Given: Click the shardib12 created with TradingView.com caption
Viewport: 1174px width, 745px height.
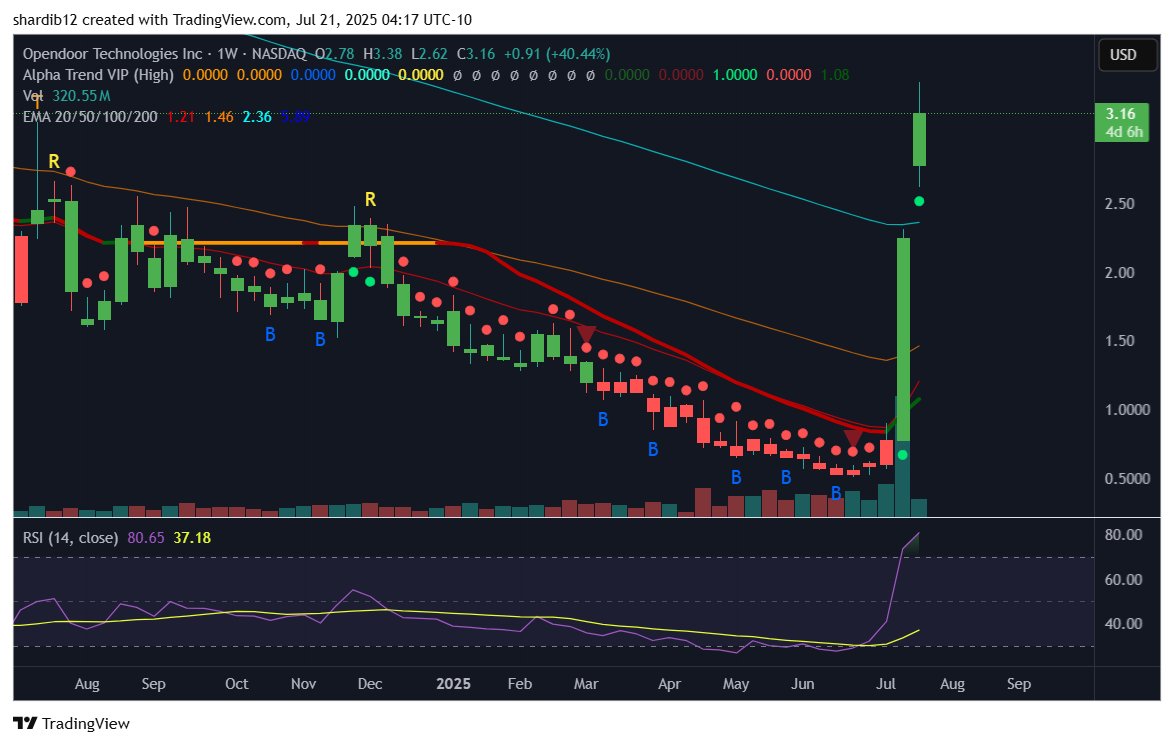Looking at the screenshot, I should 242,19.
